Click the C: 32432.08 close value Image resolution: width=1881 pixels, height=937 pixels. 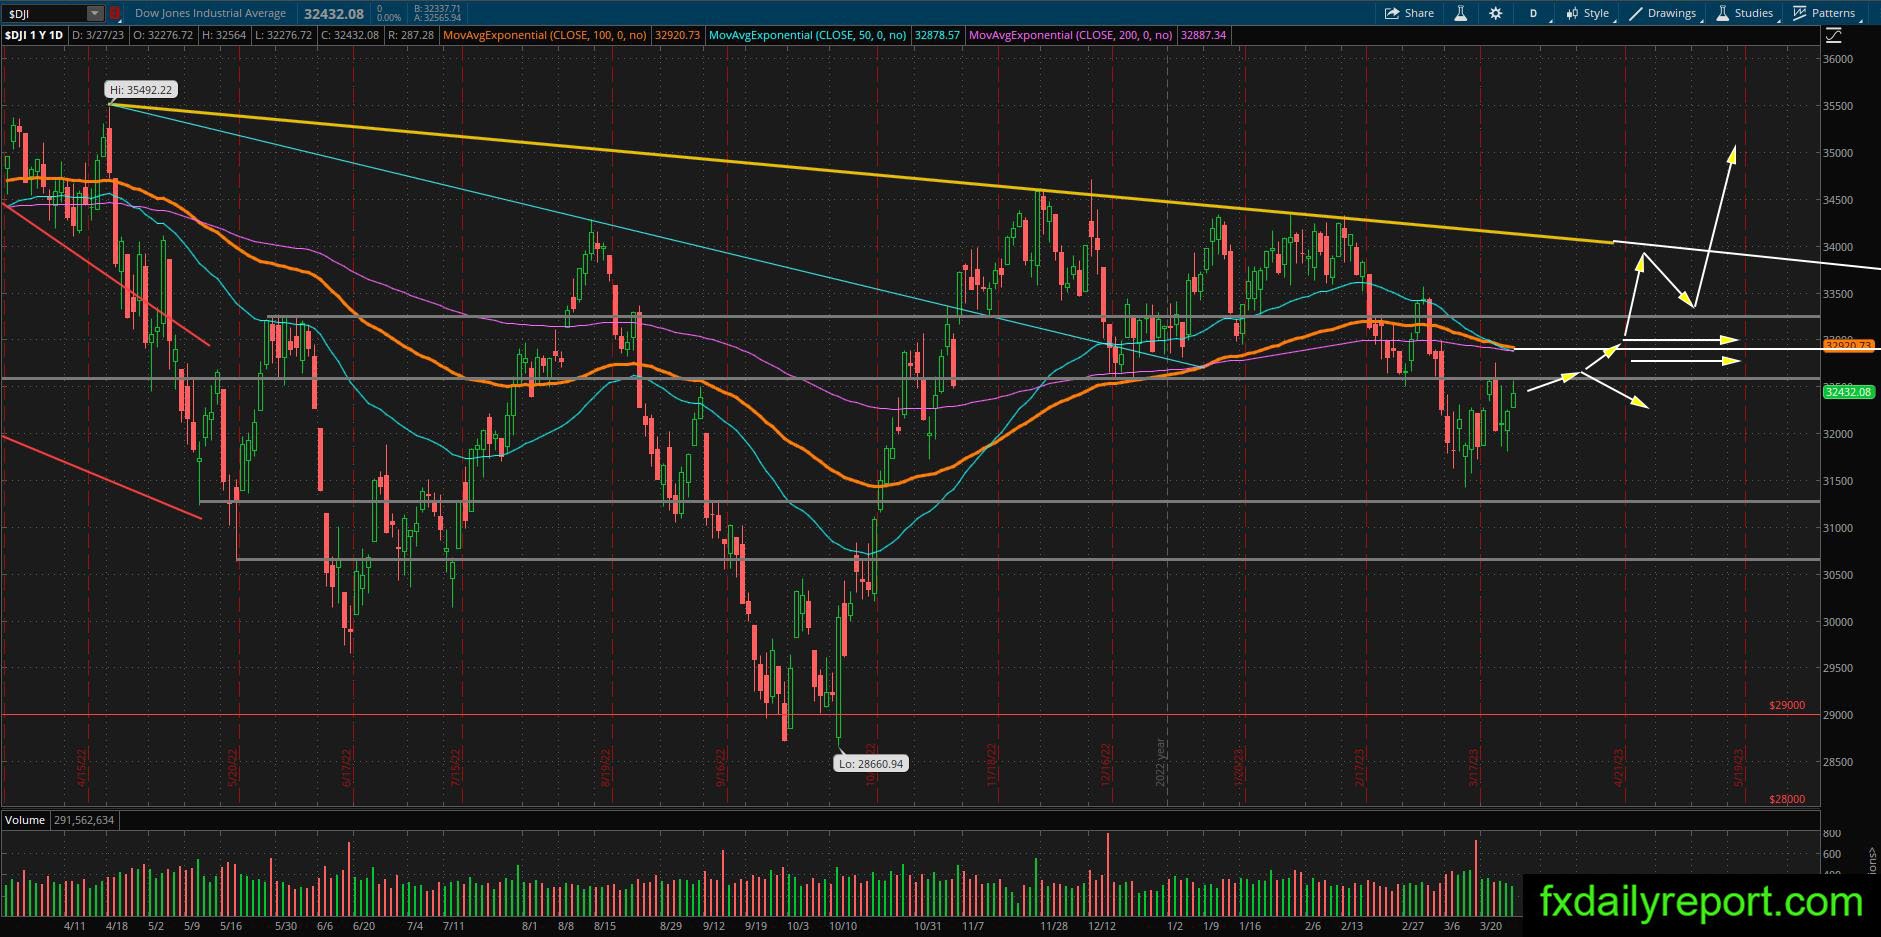(348, 35)
